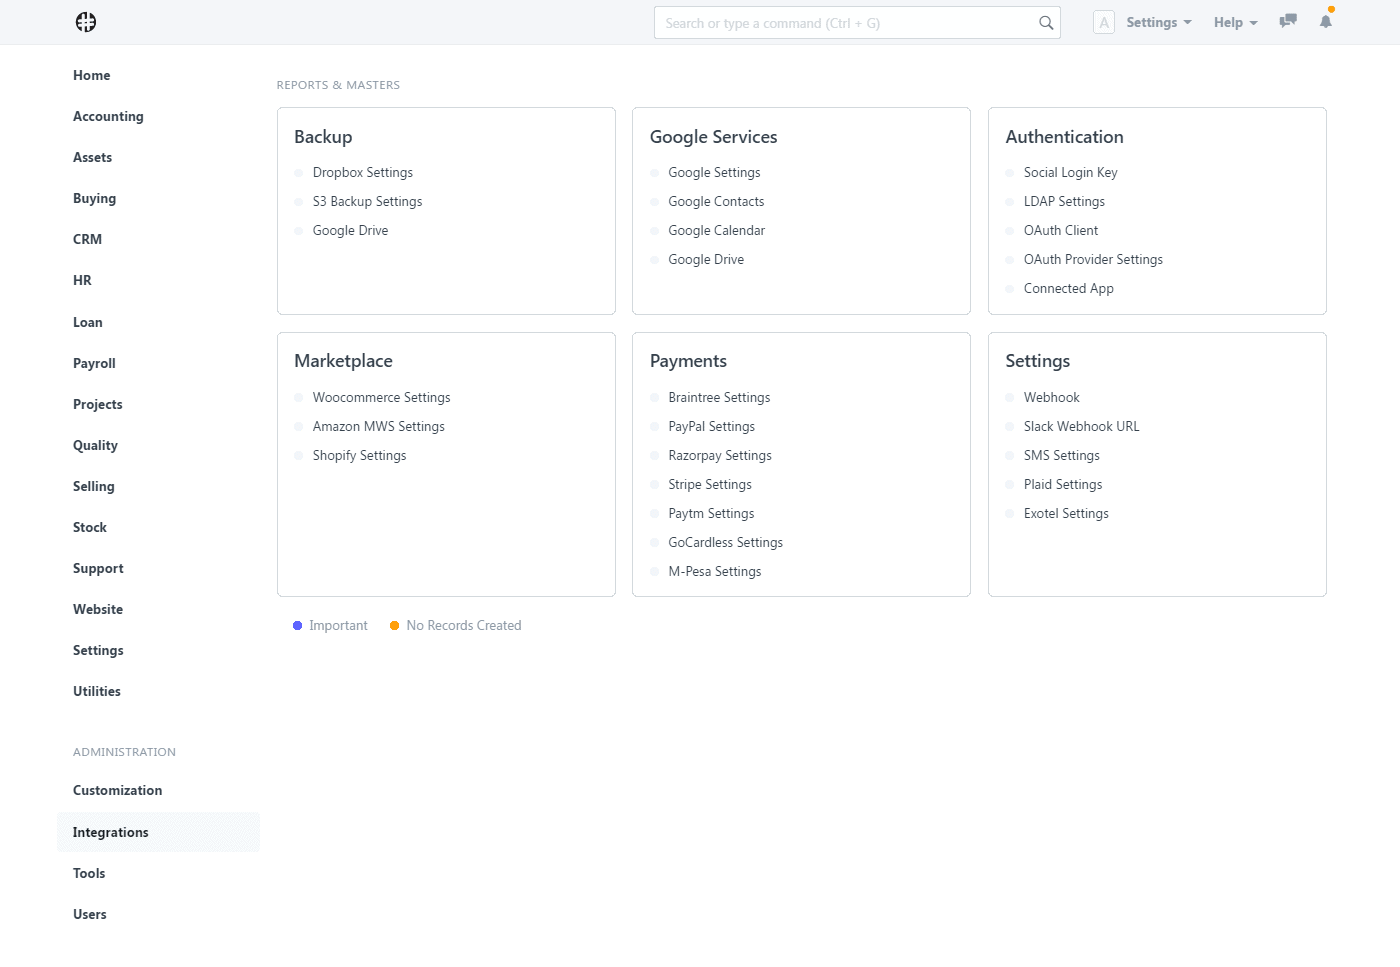Open Google Calendar integration

tap(716, 230)
